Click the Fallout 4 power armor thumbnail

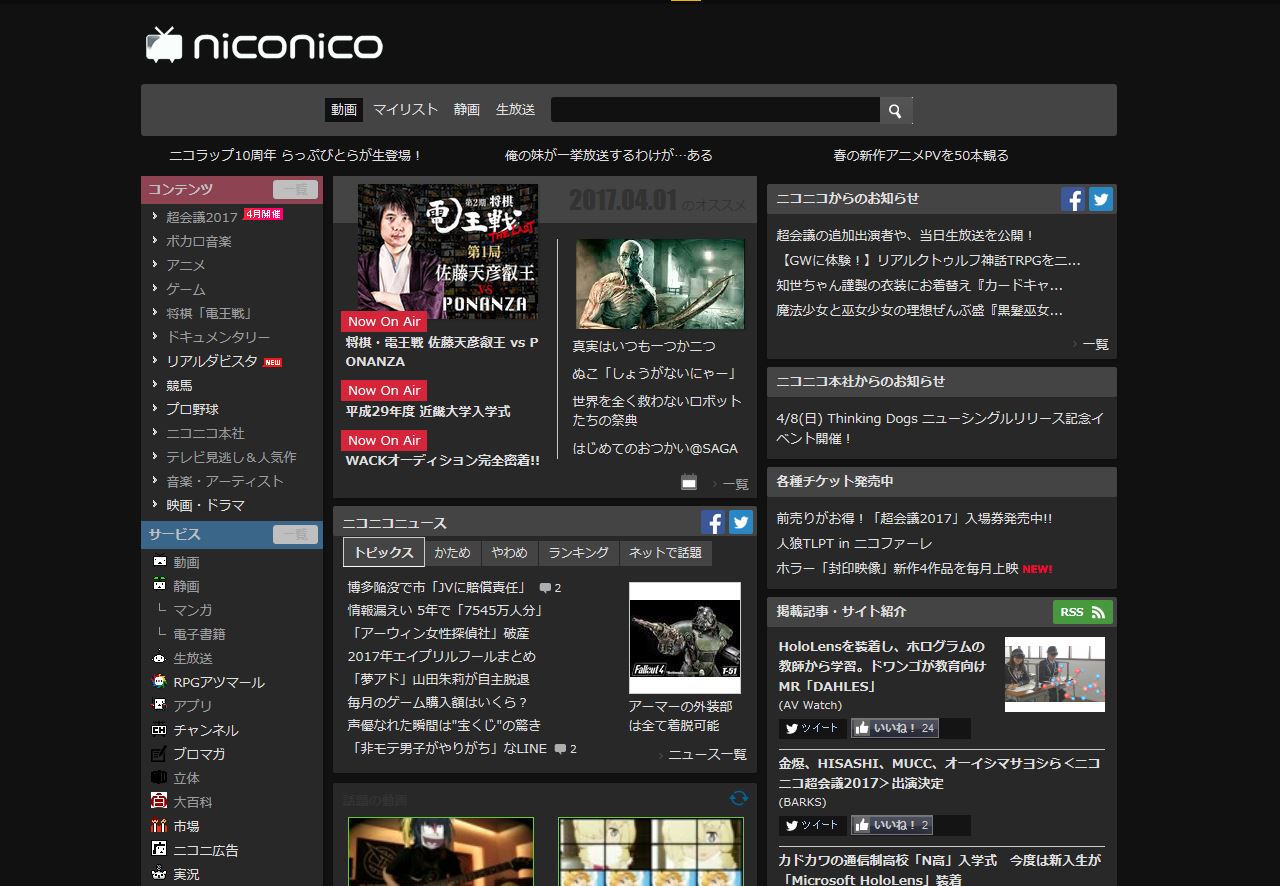pos(684,637)
